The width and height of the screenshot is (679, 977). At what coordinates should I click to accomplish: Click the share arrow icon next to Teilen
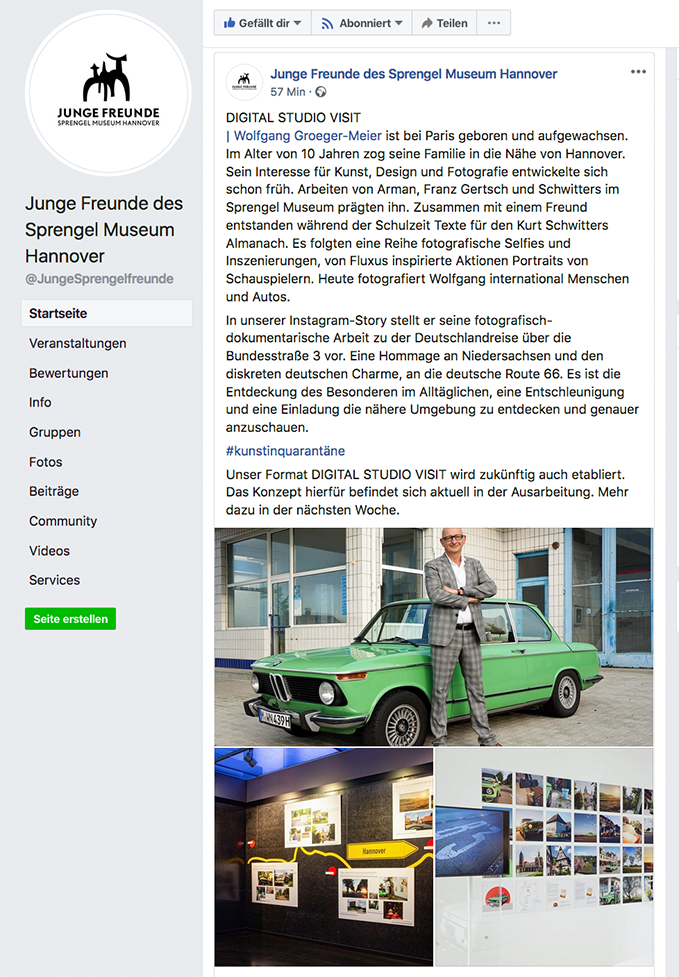click(x=427, y=24)
